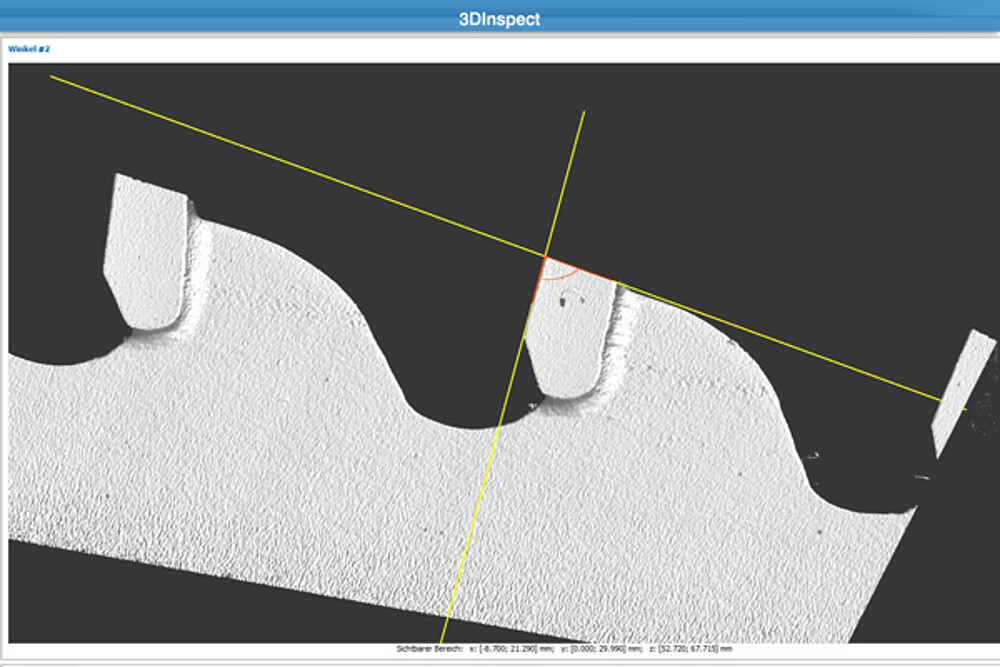
Task: Click the orange angle arc marker
Action: [x=565, y=272]
